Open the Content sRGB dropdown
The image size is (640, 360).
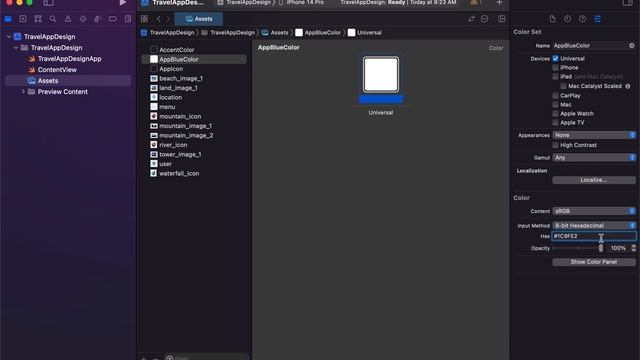point(594,211)
